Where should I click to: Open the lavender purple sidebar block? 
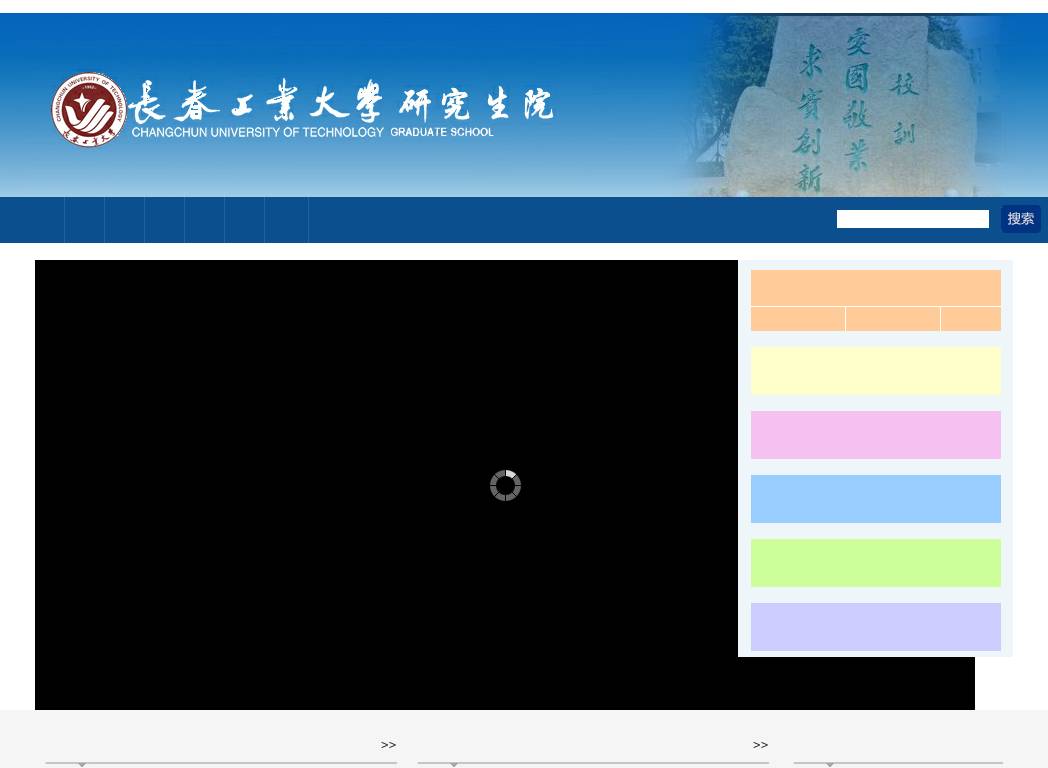(x=876, y=627)
